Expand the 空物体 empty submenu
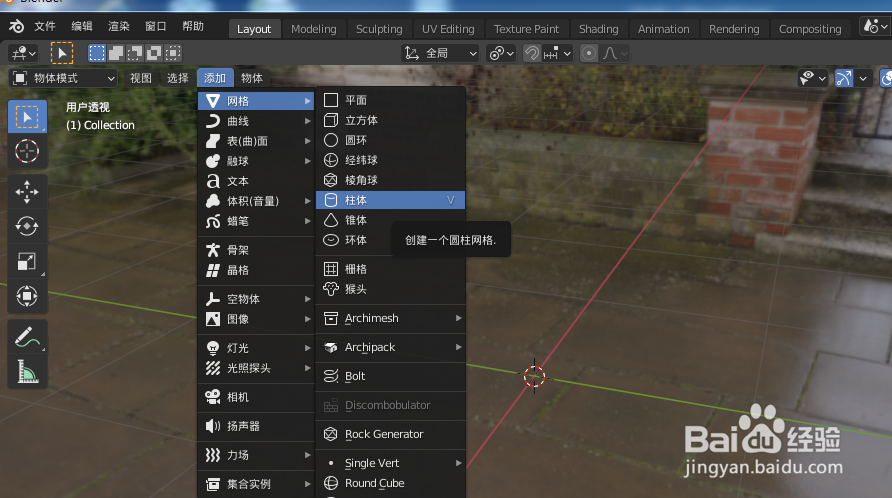The width and height of the screenshot is (892, 498). pos(256,299)
